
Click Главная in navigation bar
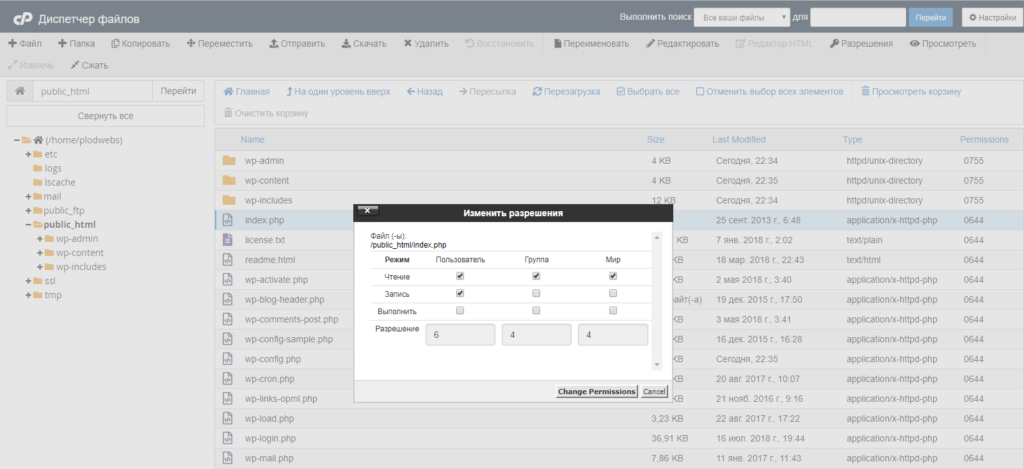pos(246,91)
